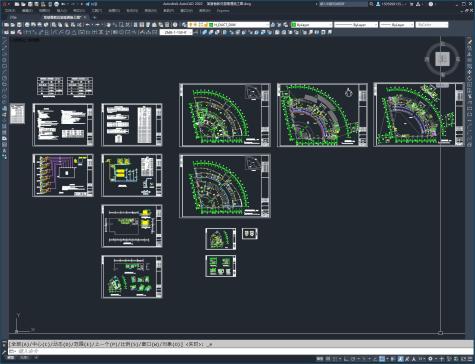The image size is (475, 364).
Task: Open the DesignCenter icon
Action: (142, 25)
